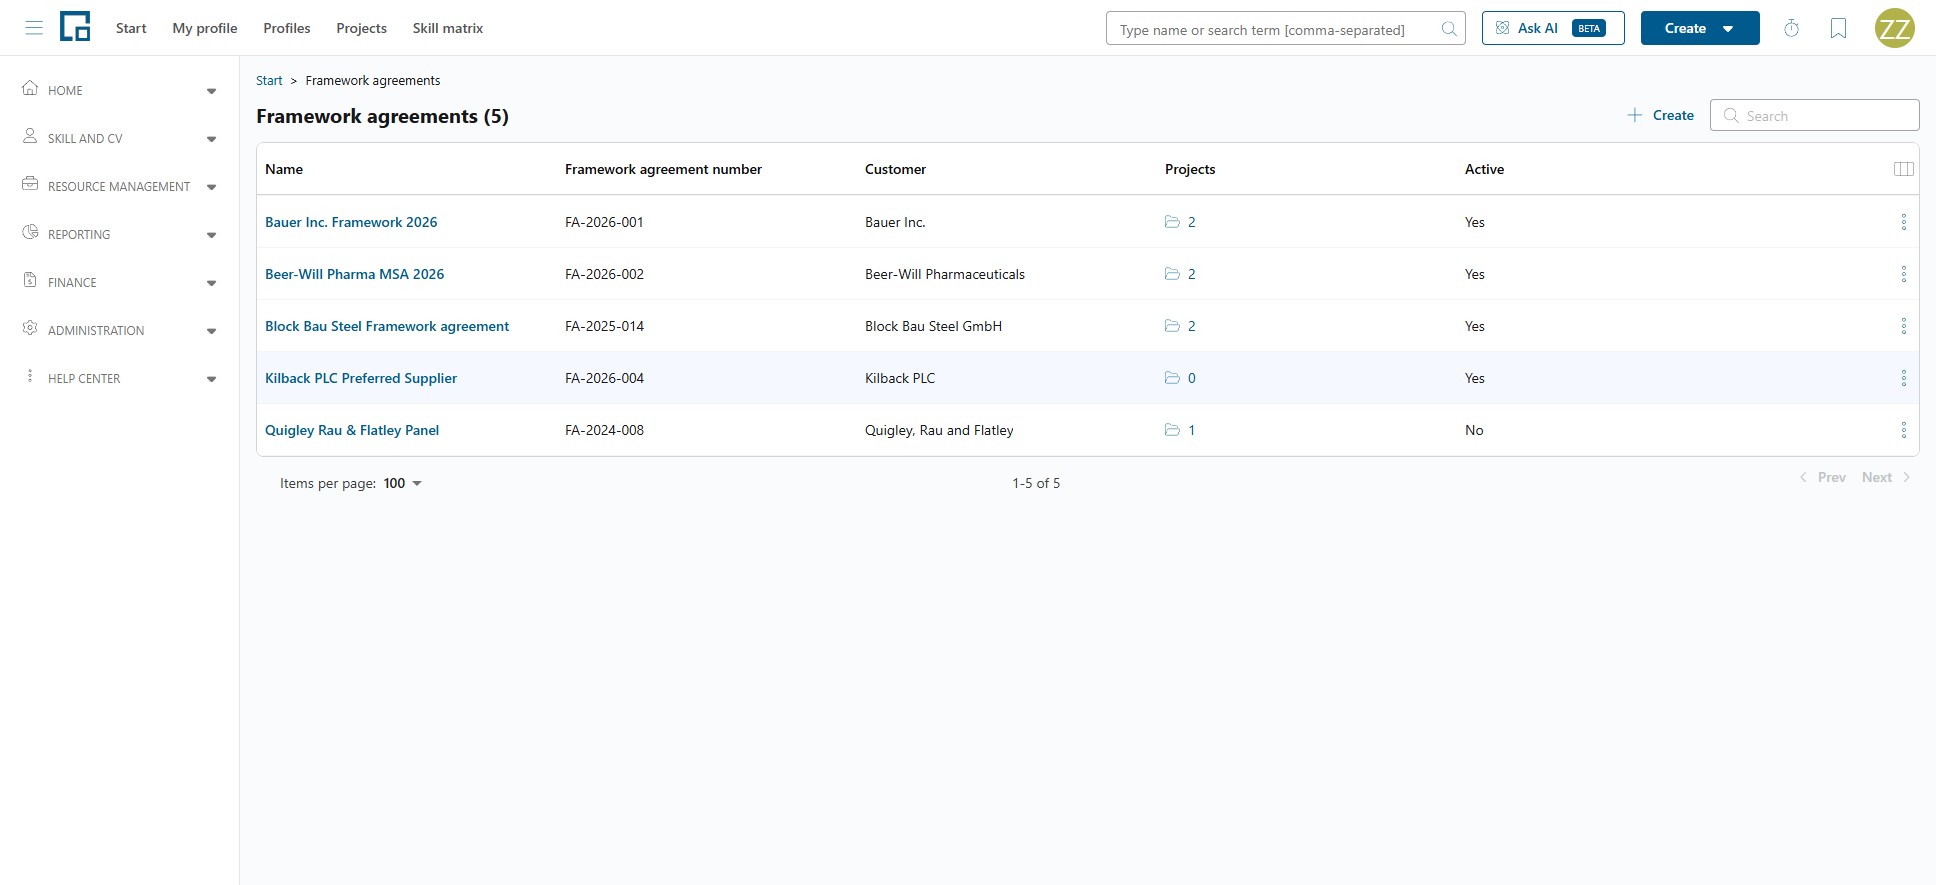Click the Name column header
This screenshot has height=885, width=1936.
coord(284,169)
